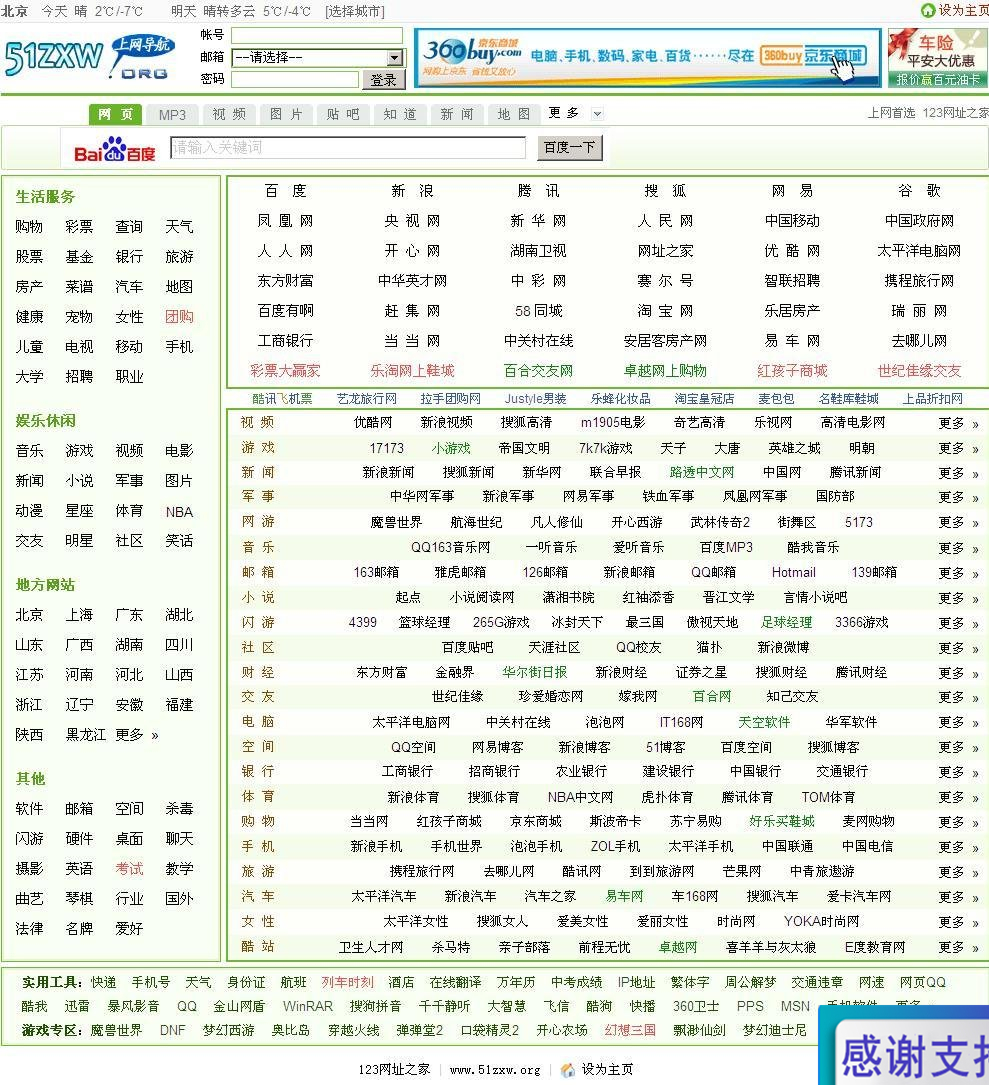Open the 工商银行 link in 银行 row

click(408, 772)
